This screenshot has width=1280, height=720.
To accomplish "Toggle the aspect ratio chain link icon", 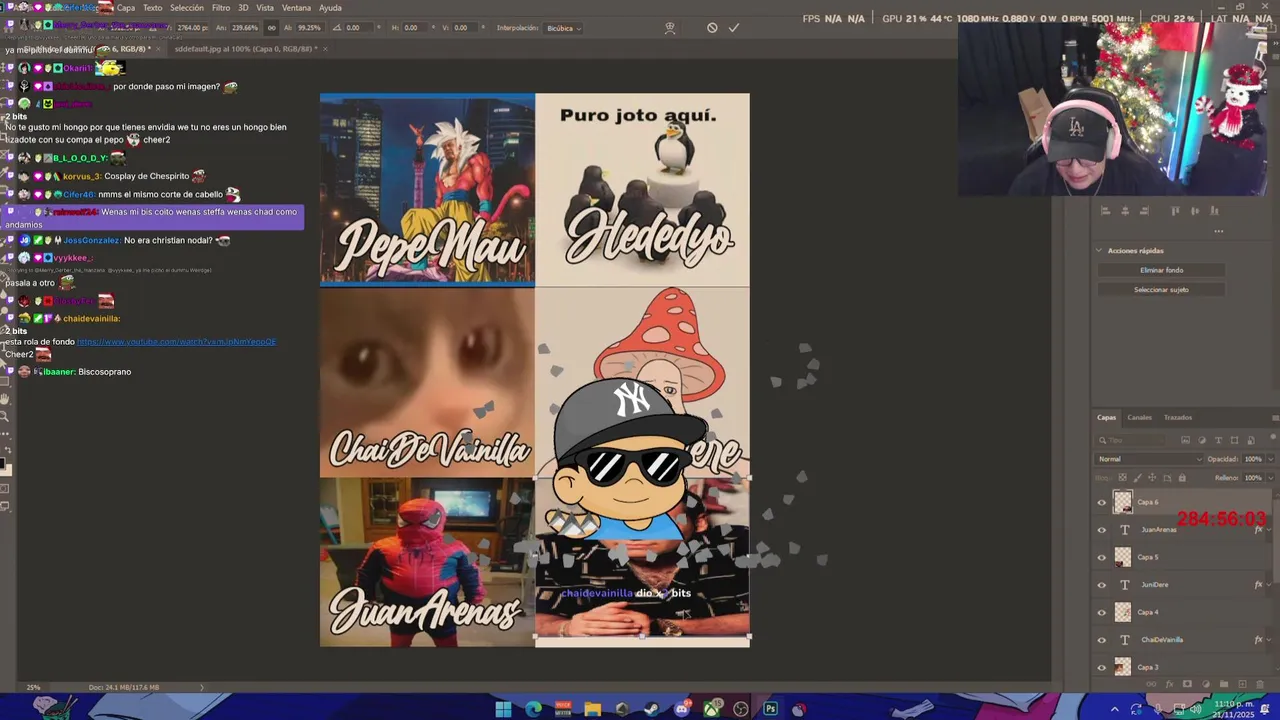I will [x=271, y=28].
